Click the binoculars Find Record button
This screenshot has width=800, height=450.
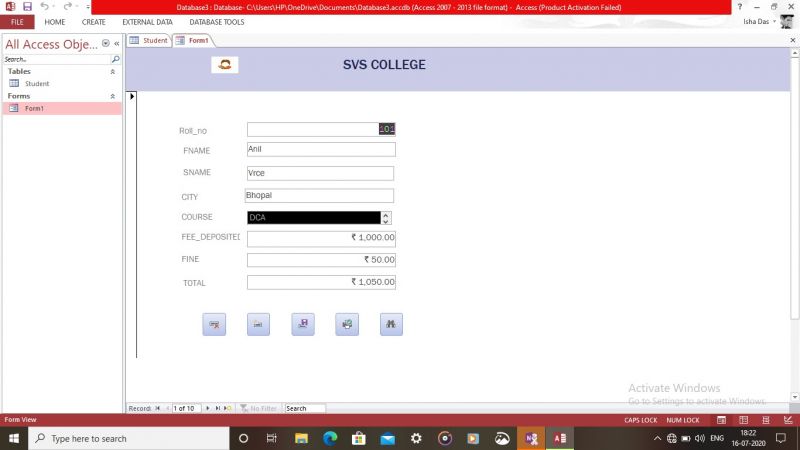coord(391,324)
